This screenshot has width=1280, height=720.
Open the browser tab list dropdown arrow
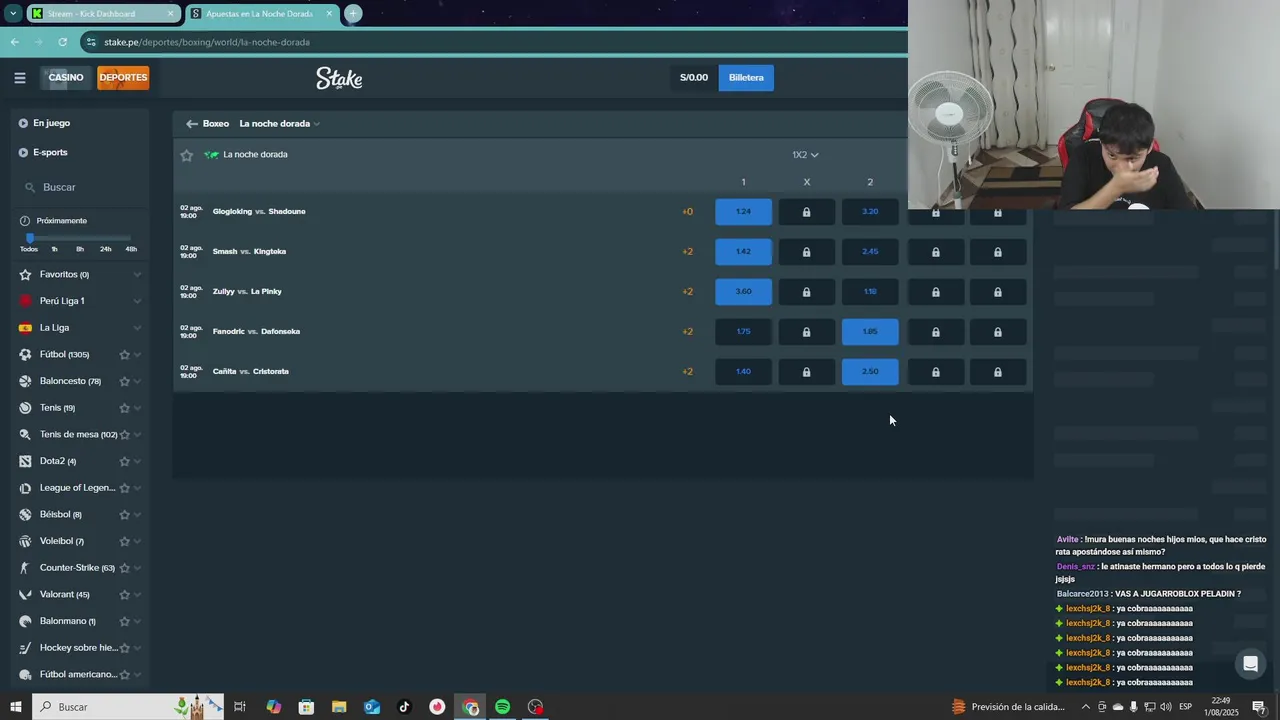pos(13,14)
